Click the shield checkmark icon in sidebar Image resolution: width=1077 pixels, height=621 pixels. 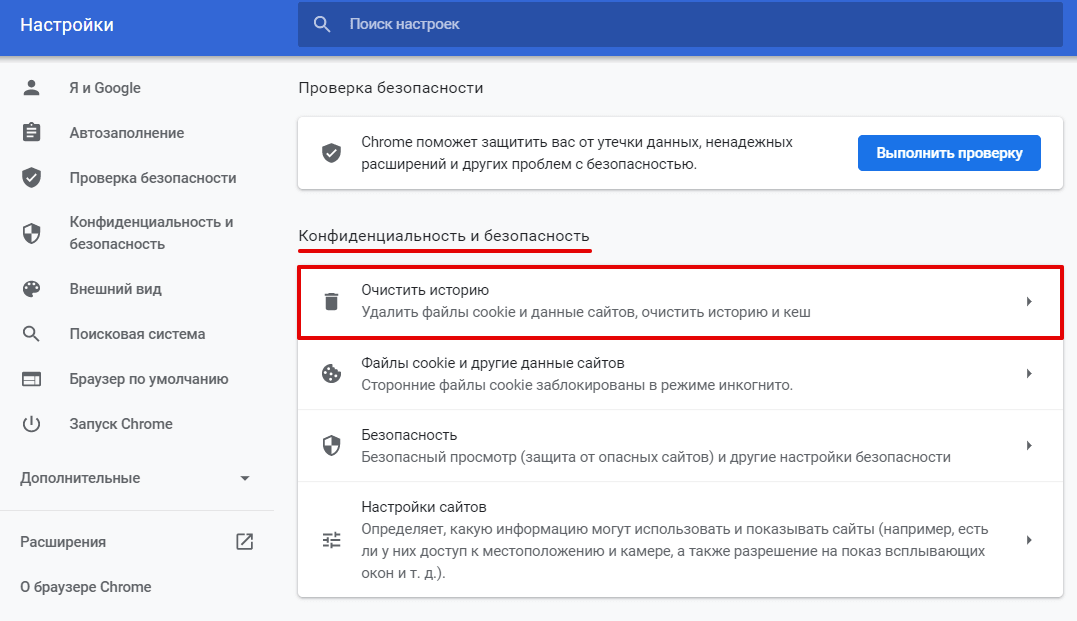[x=31, y=177]
